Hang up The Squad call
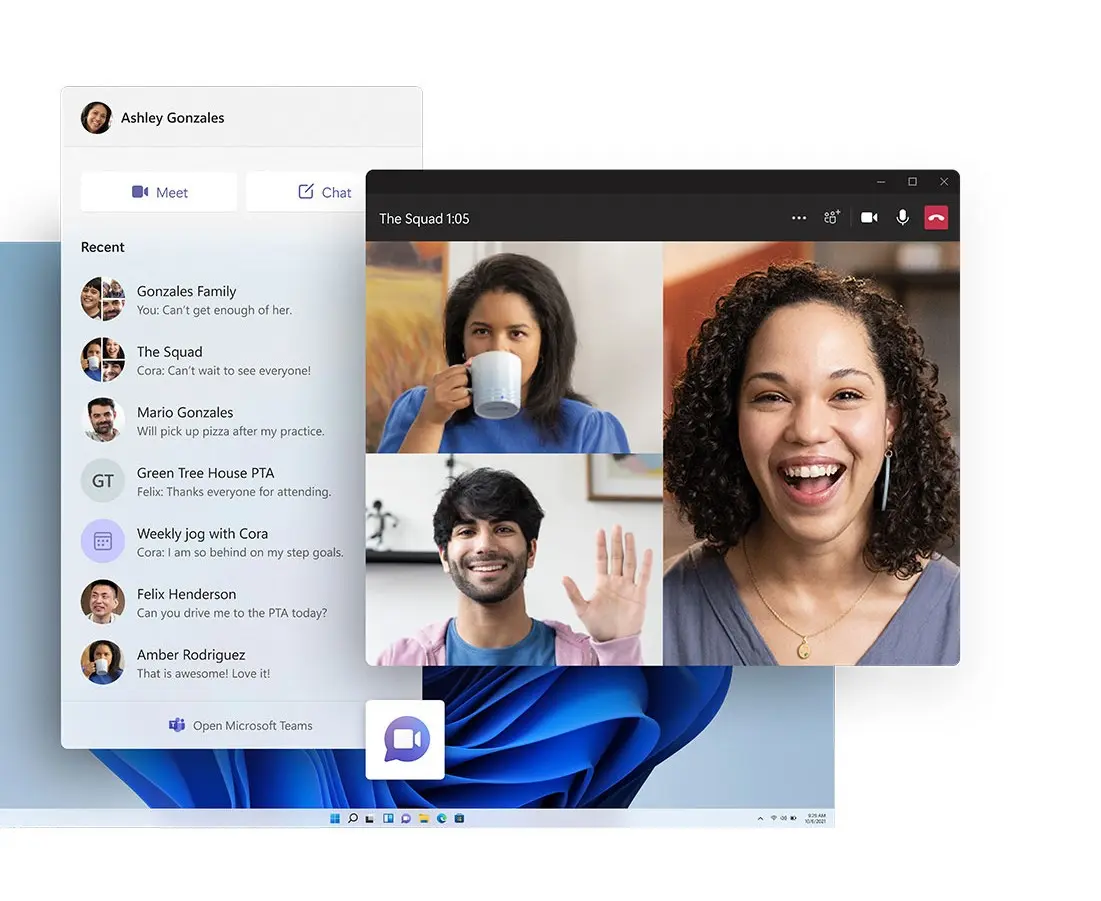The height and width of the screenshot is (901, 1101). [936, 218]
